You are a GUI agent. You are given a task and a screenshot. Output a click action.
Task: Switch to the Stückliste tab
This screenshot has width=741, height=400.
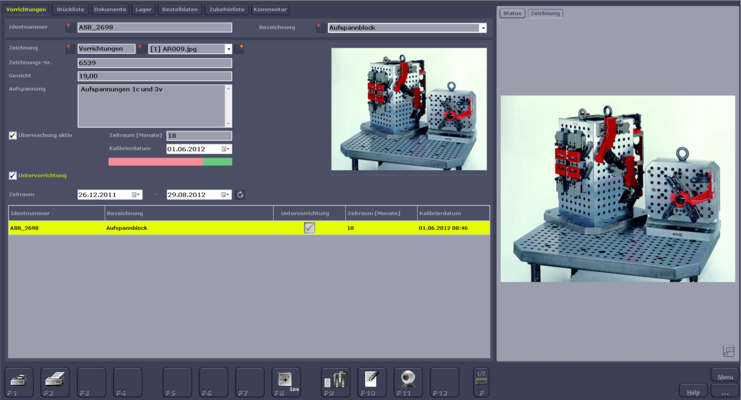[70, 9]
